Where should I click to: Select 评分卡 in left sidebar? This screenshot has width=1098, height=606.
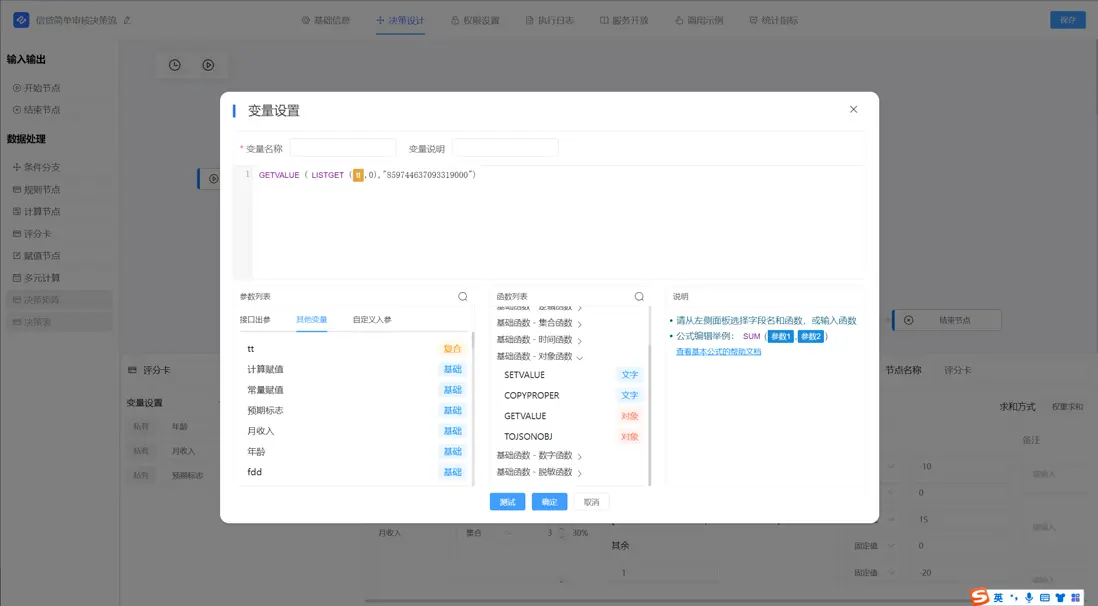(x=32, y=234)
